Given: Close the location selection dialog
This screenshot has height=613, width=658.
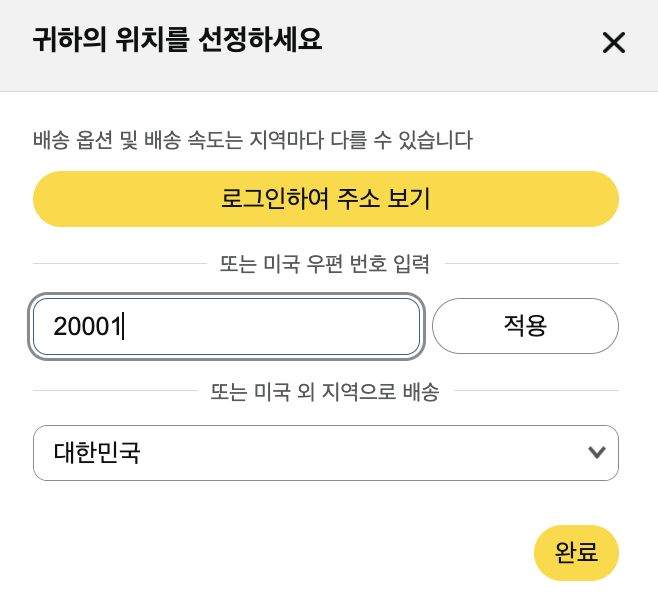Looking at the screenshot, I should 613,43.
